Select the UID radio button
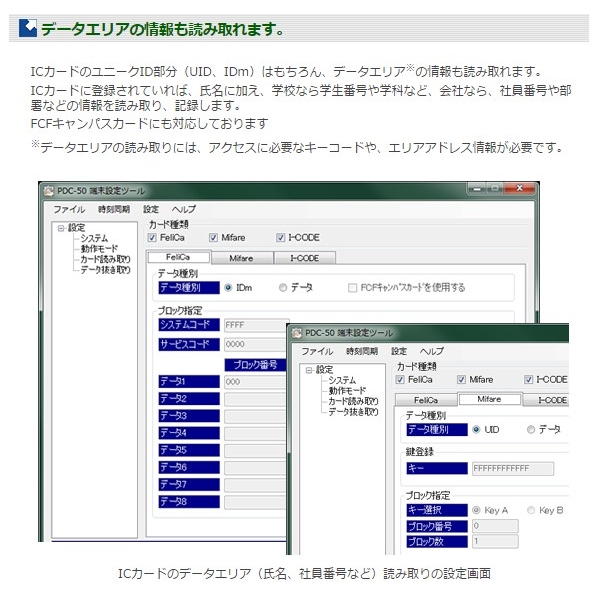The height and width of the screenshot is (595, 595). 476,430
